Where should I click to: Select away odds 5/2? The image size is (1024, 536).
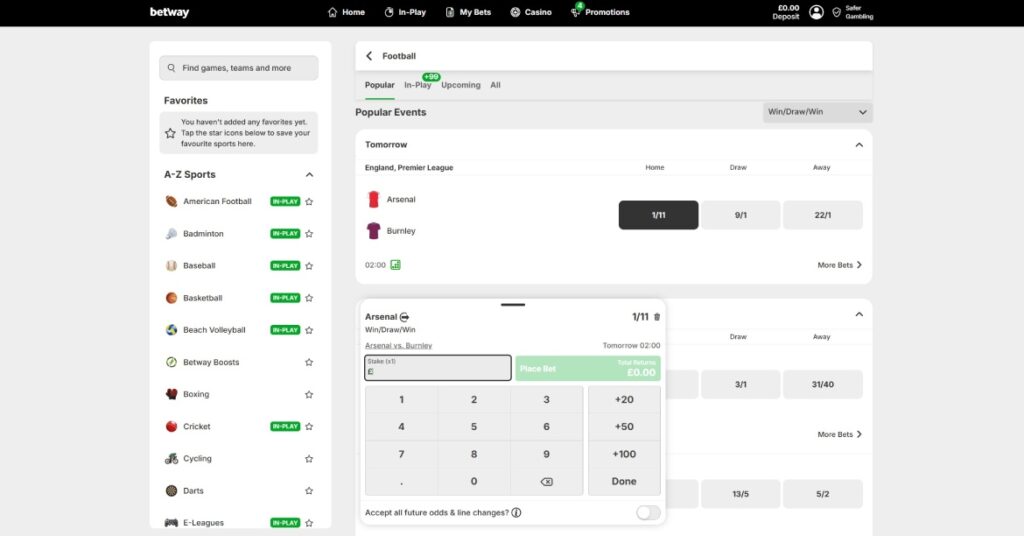[823, 494]
